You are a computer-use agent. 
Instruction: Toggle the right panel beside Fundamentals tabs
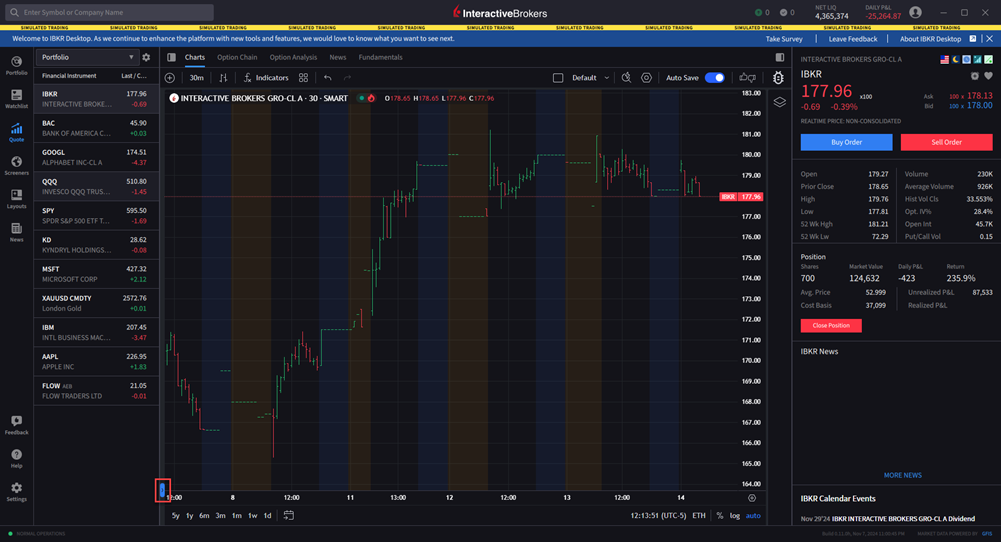point(779,57)
